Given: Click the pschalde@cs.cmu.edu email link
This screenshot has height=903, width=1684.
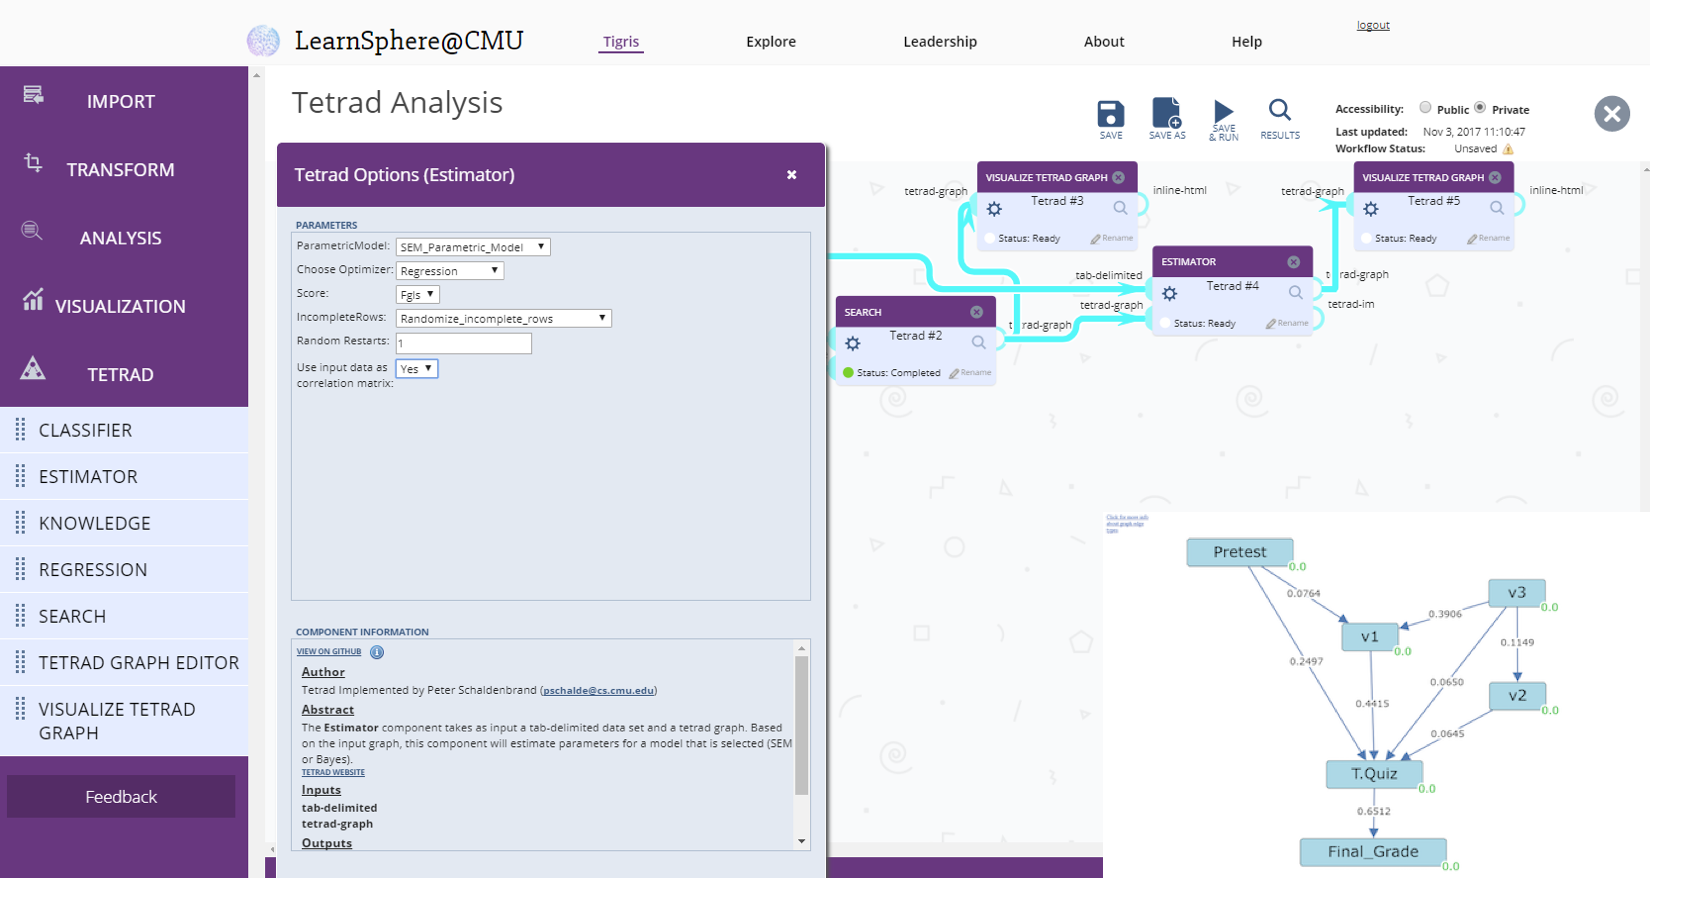Looking at the screenshot, I should [598, 691].
